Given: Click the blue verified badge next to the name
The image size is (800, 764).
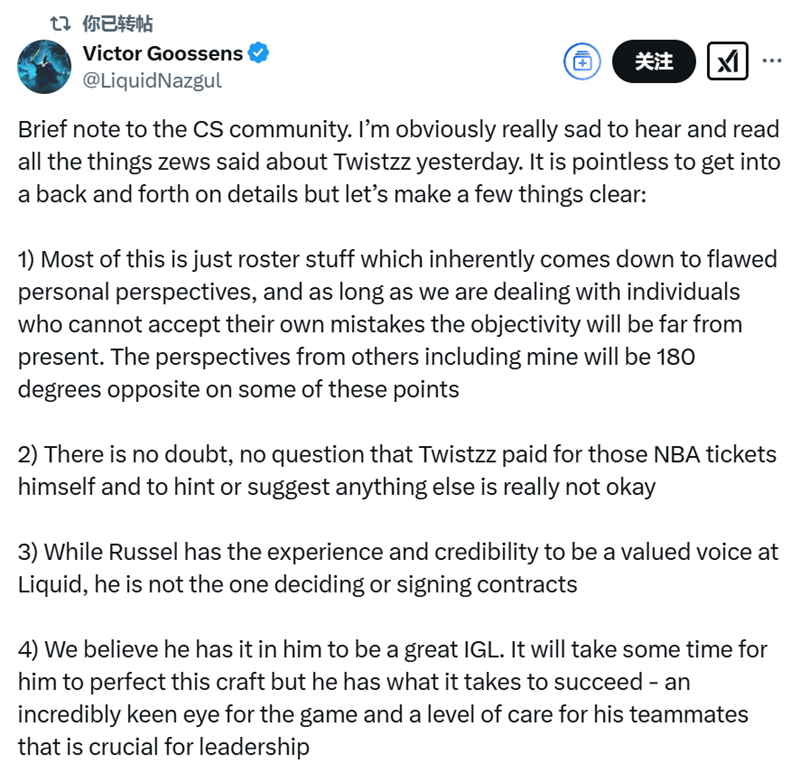Looking at the screenshot, I should [258, 53].
